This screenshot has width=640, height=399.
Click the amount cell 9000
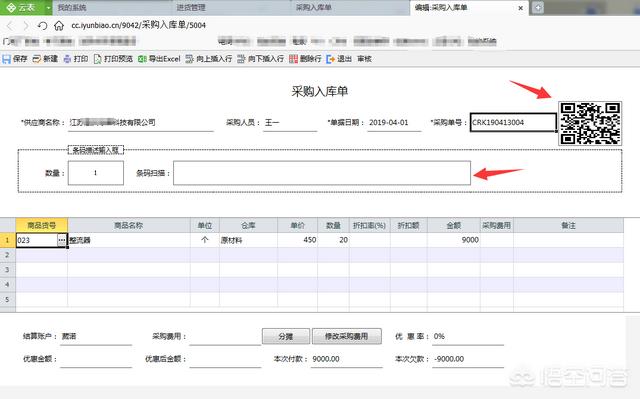coord(454,240)
